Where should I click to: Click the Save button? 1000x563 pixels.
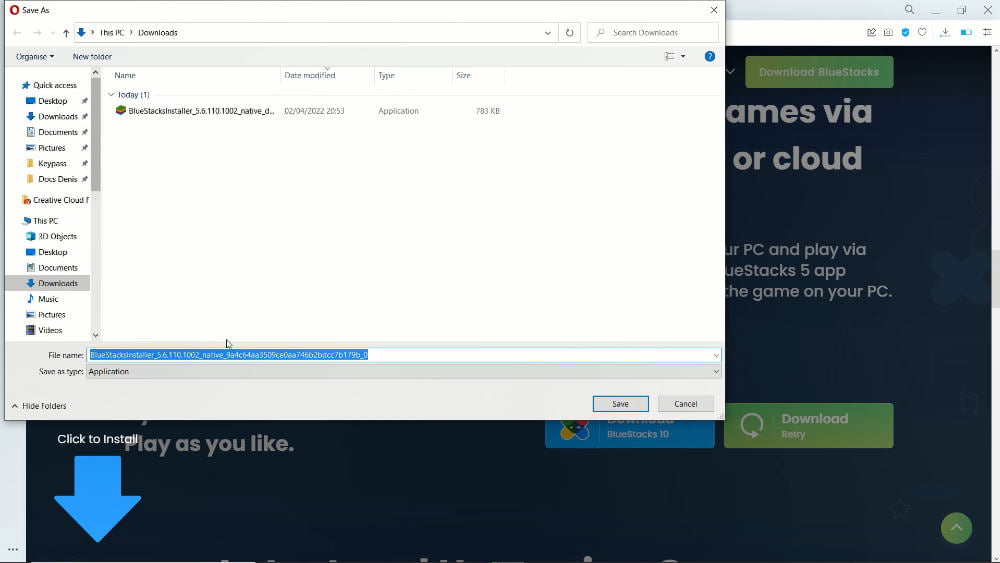621,404
